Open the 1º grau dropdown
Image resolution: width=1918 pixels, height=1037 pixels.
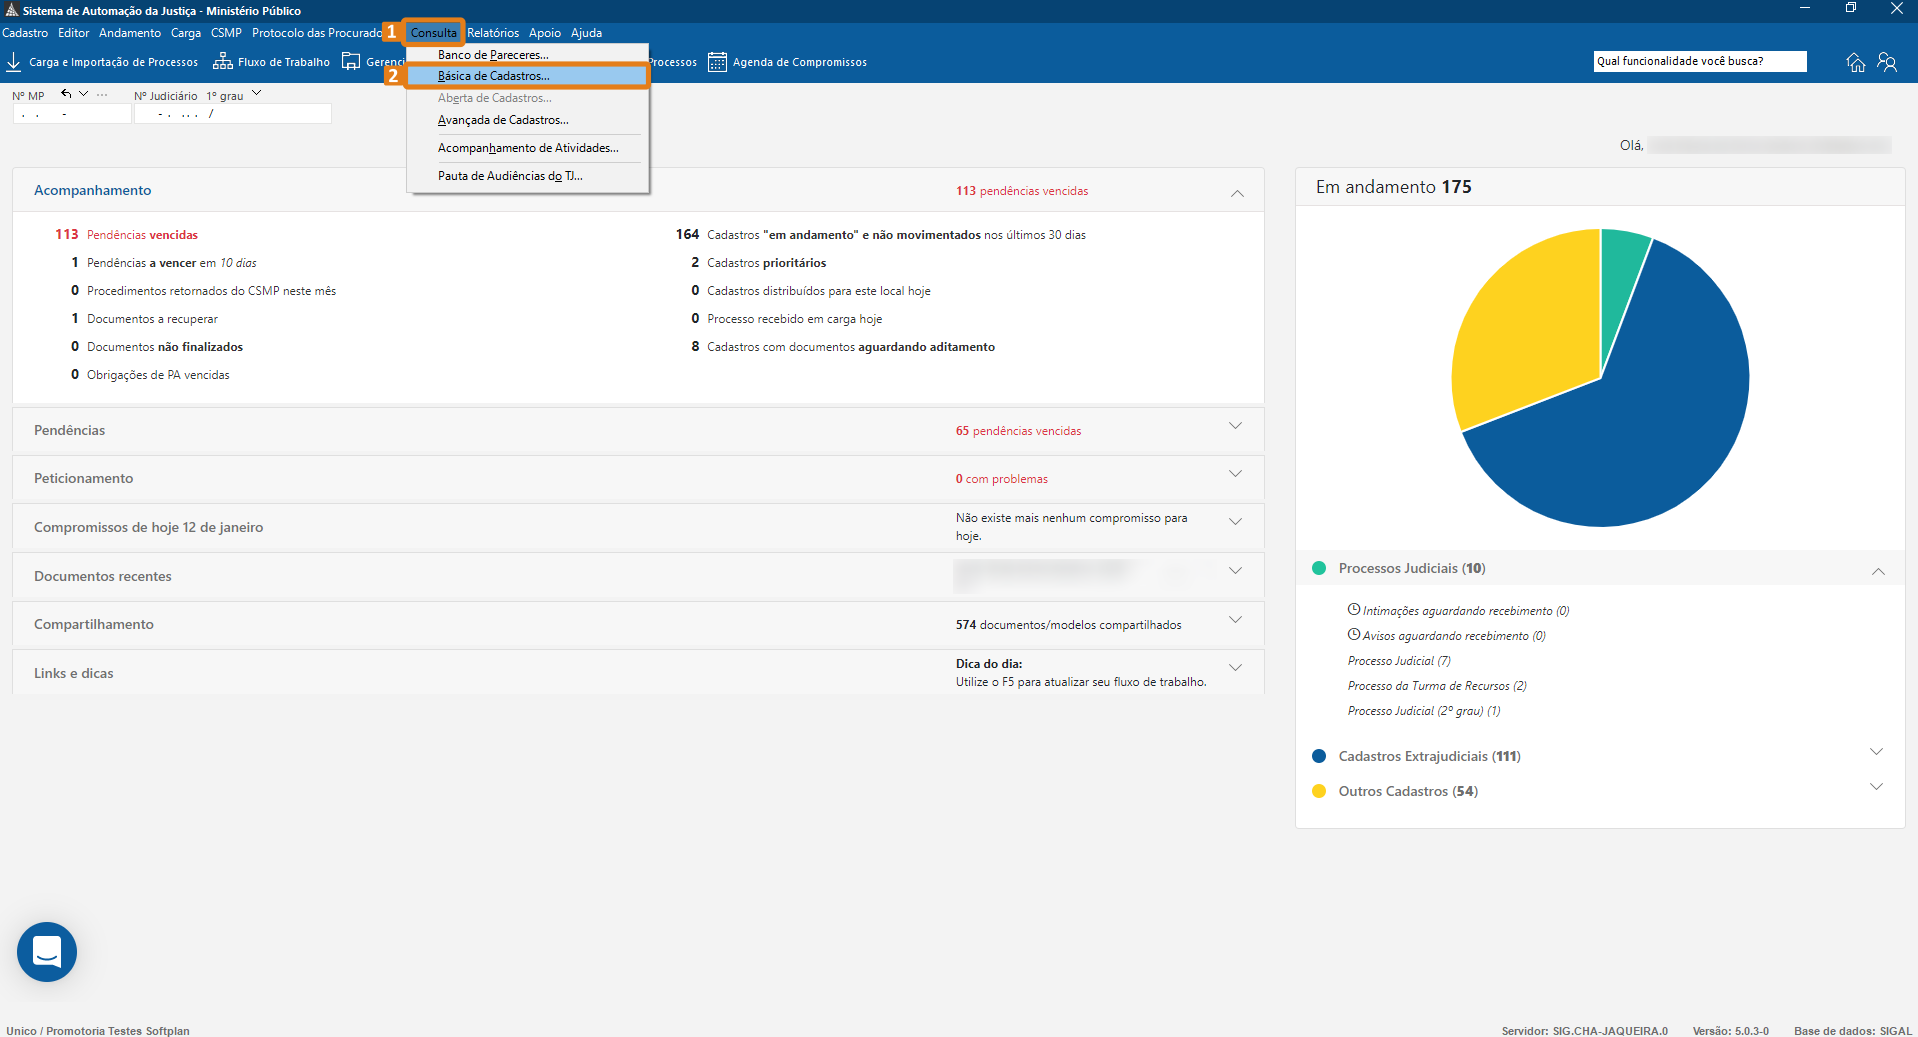(257, 93)
